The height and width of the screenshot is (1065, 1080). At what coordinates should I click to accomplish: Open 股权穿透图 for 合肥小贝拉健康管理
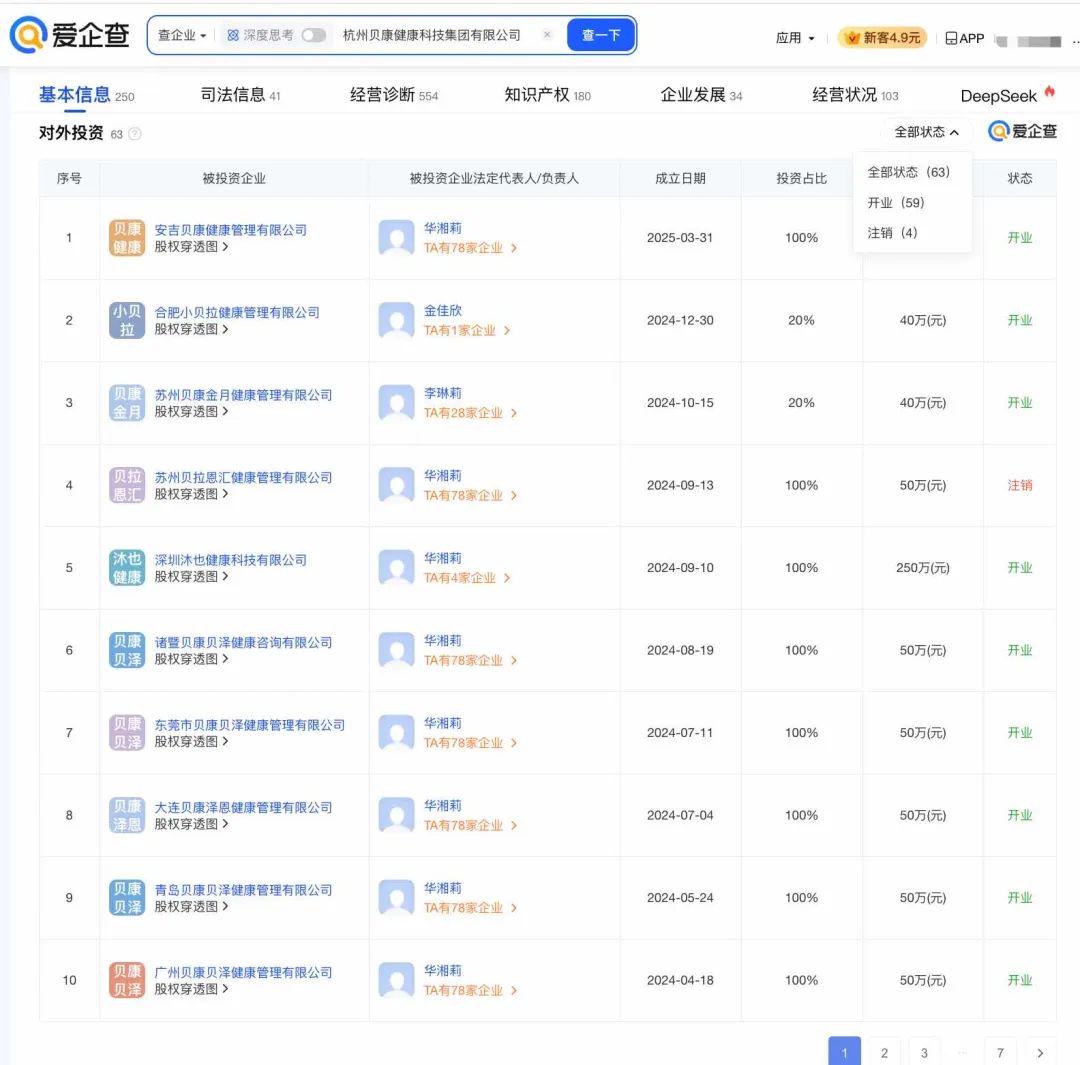pyautogui.click(x=191, y=329)
